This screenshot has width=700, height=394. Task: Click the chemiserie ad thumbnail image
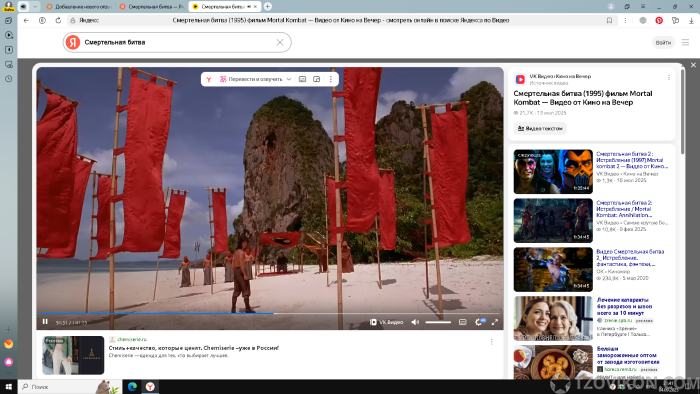[73, 355]
